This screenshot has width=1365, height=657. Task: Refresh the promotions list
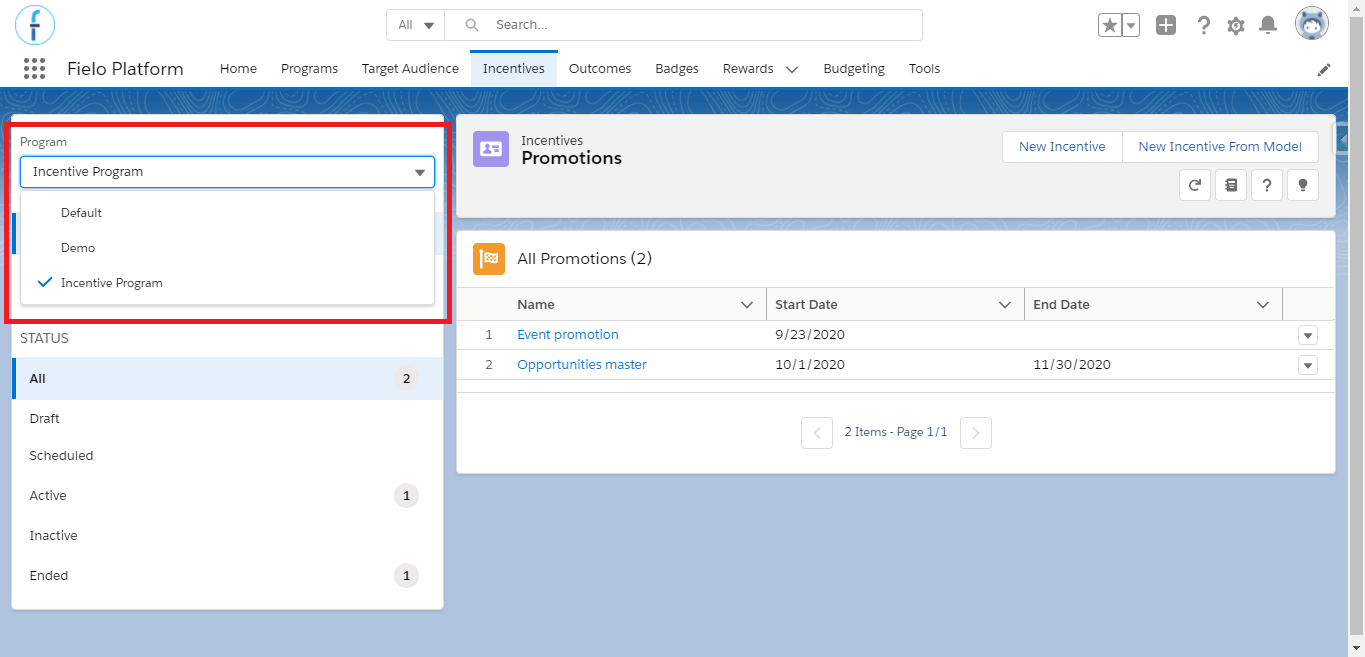coord(1195,185)
